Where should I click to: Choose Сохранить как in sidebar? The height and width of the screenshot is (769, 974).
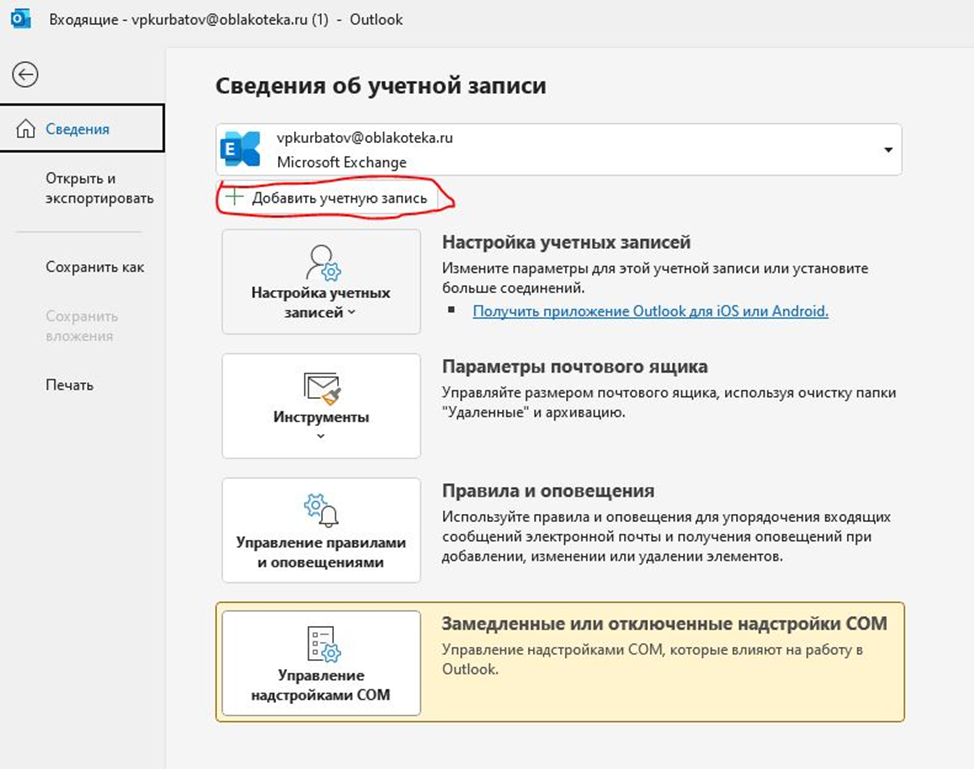point(95,267)
